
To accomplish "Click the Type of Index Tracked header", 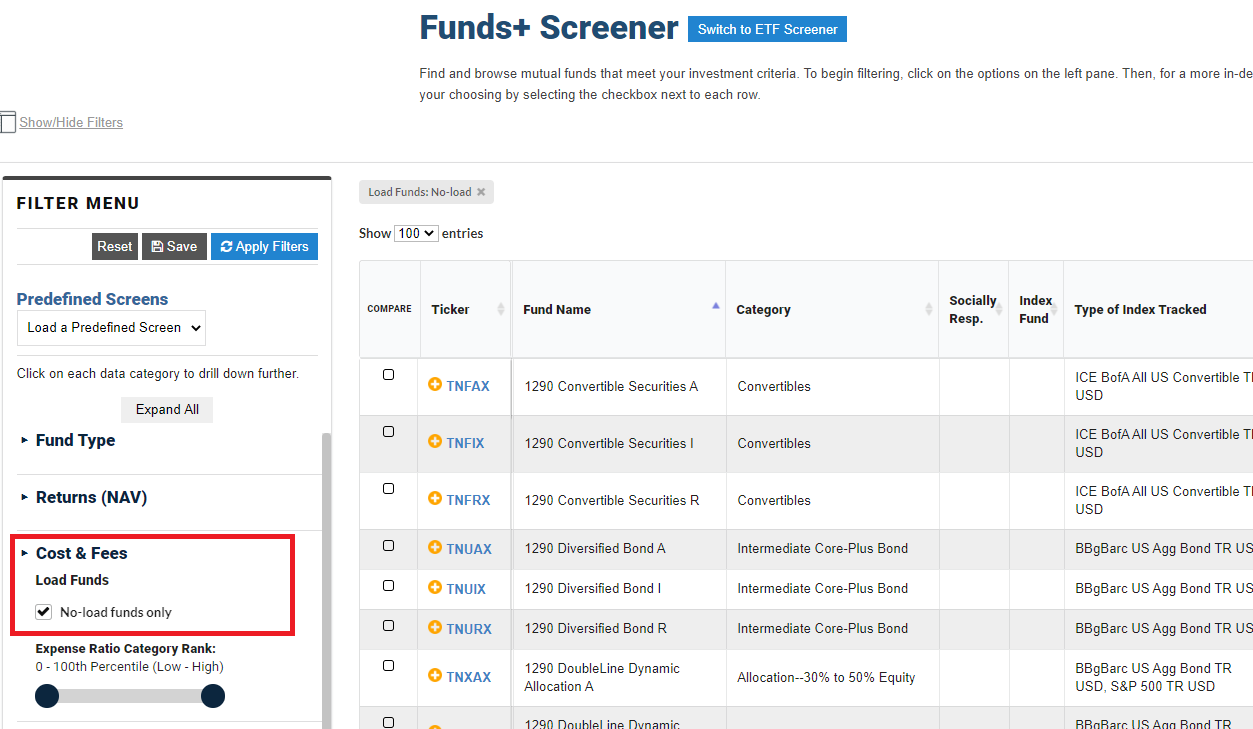I will [x=1140, y=309].
